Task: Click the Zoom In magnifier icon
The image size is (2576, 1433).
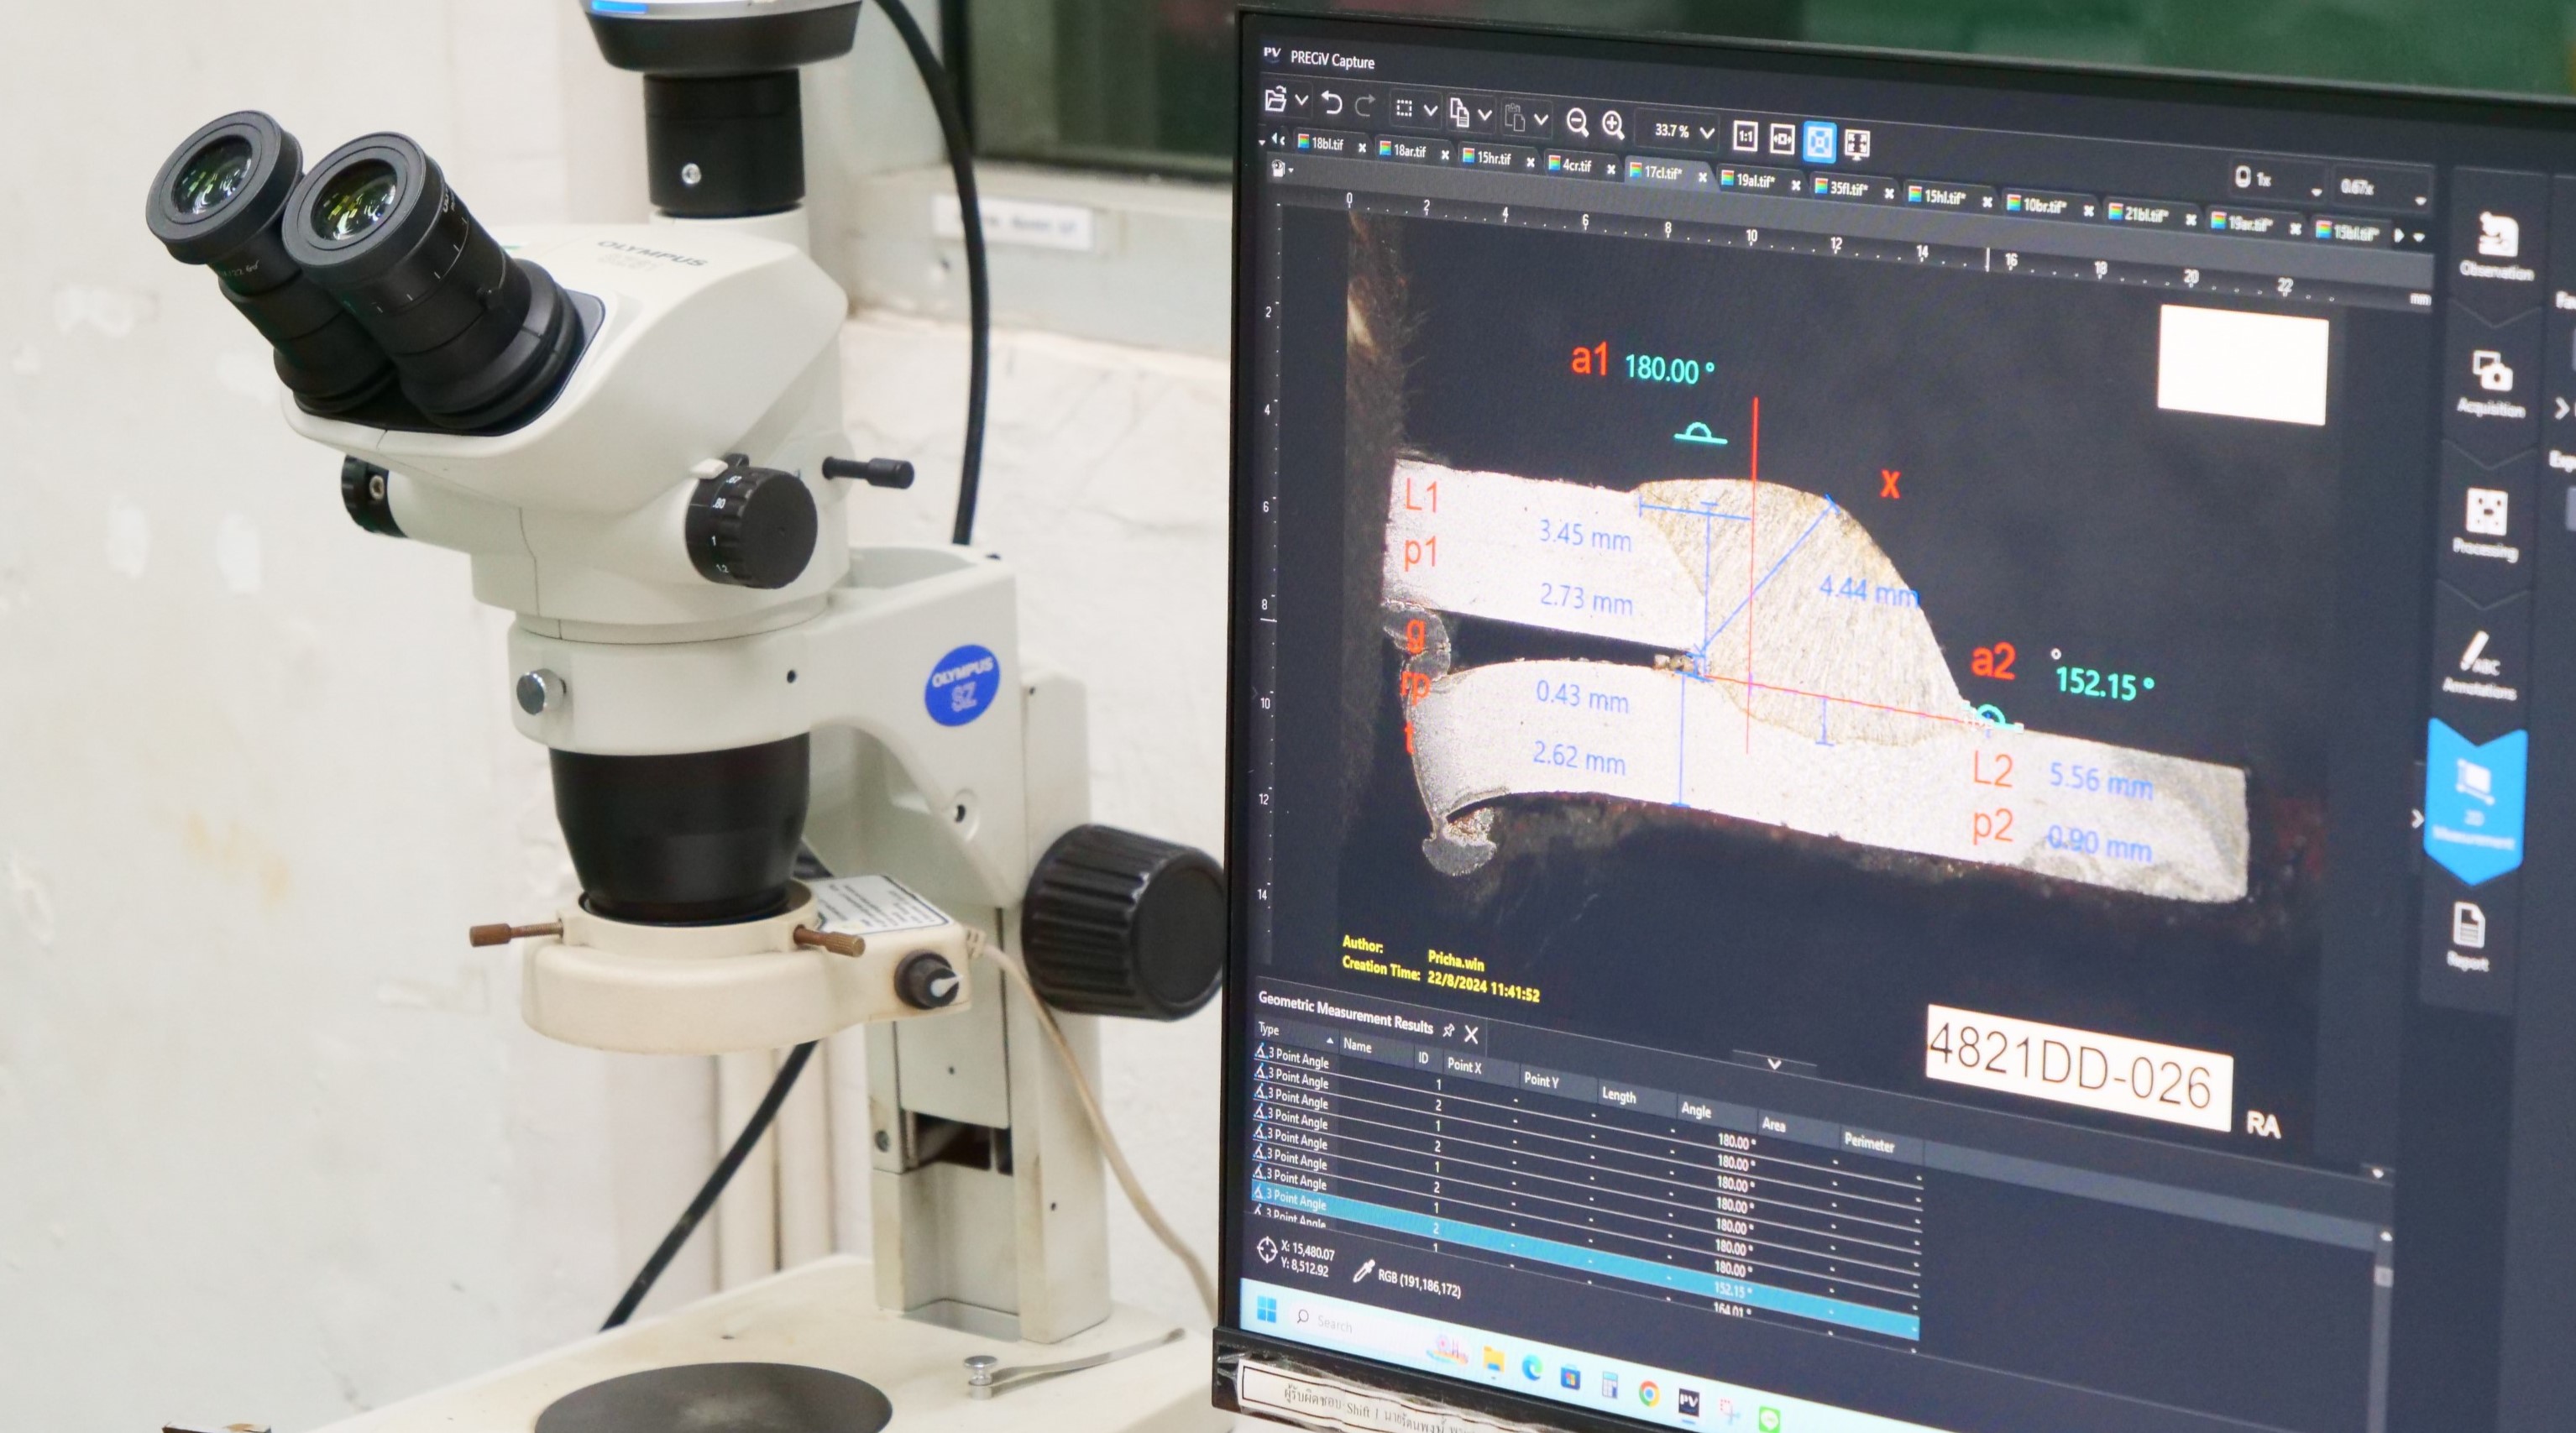Action: 1613,125
